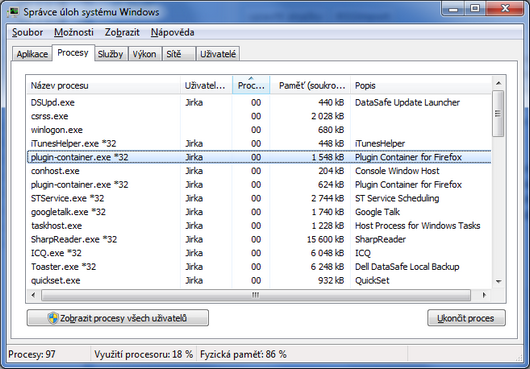Screen dimensions: 530x369
Task: Open the Uživatelé tab
Action: pyautogui.click(x=218, y=54)
